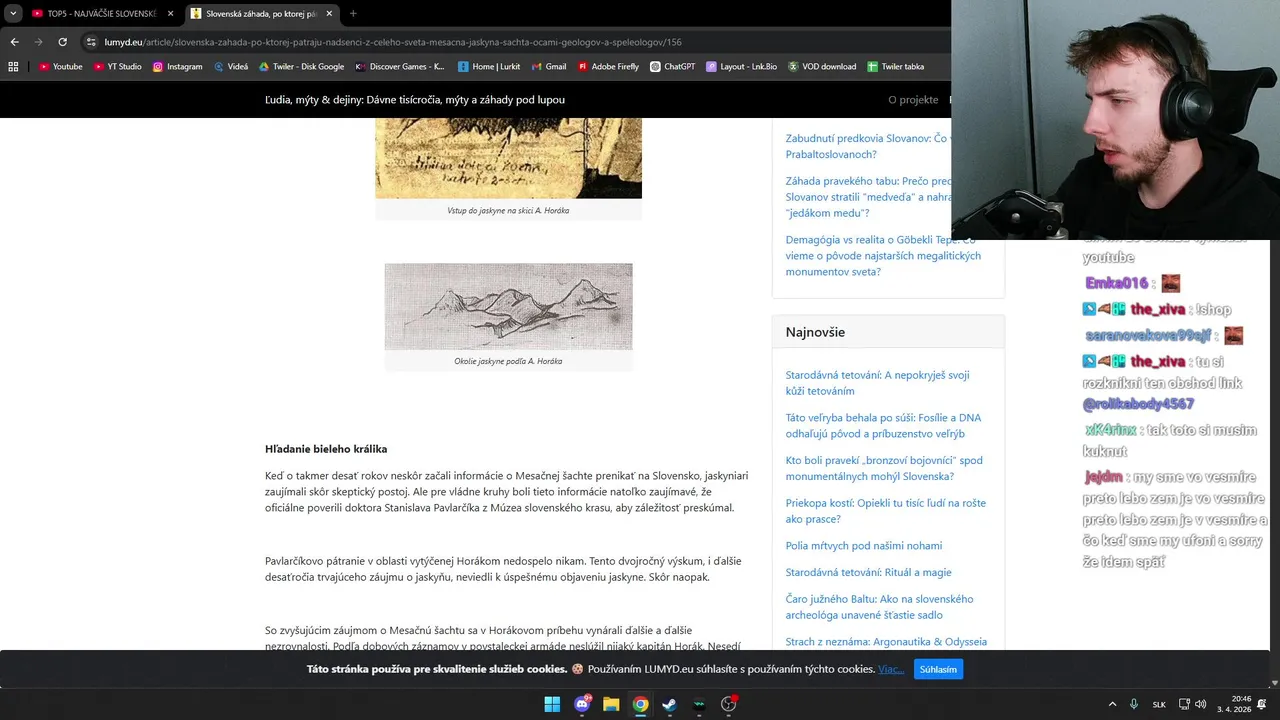This screenshot has height=720, width=1280.
Task: Open the Twiler tabka bookmark
Action: (895, 67)
